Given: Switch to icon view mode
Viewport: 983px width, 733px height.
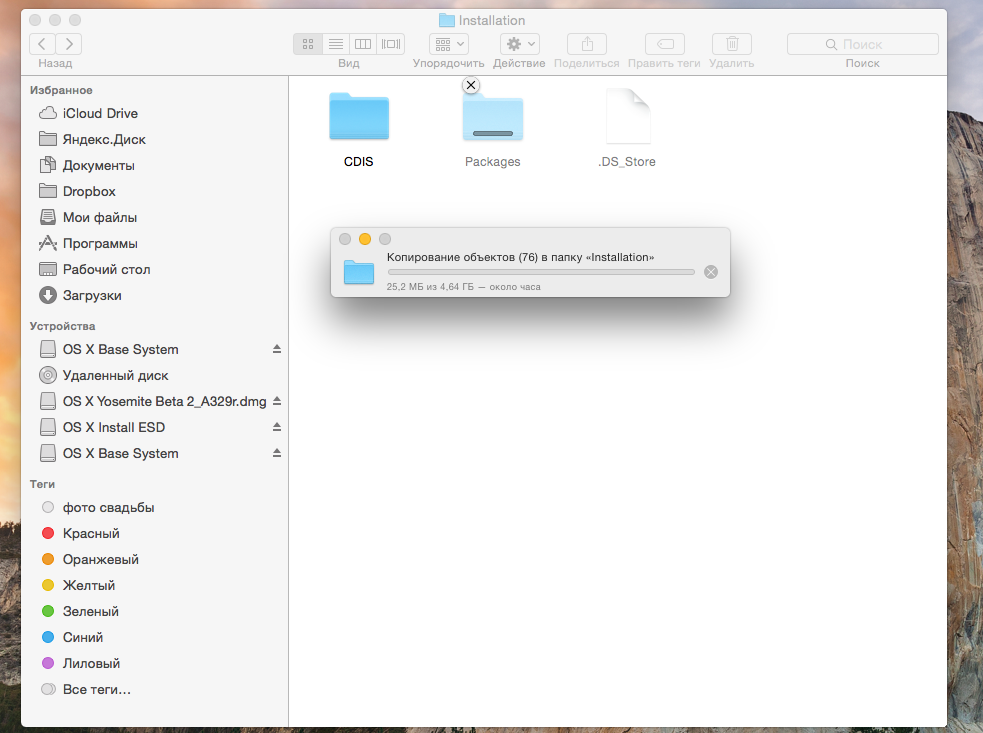Looking at the screenshot, I should coord(308,44).
